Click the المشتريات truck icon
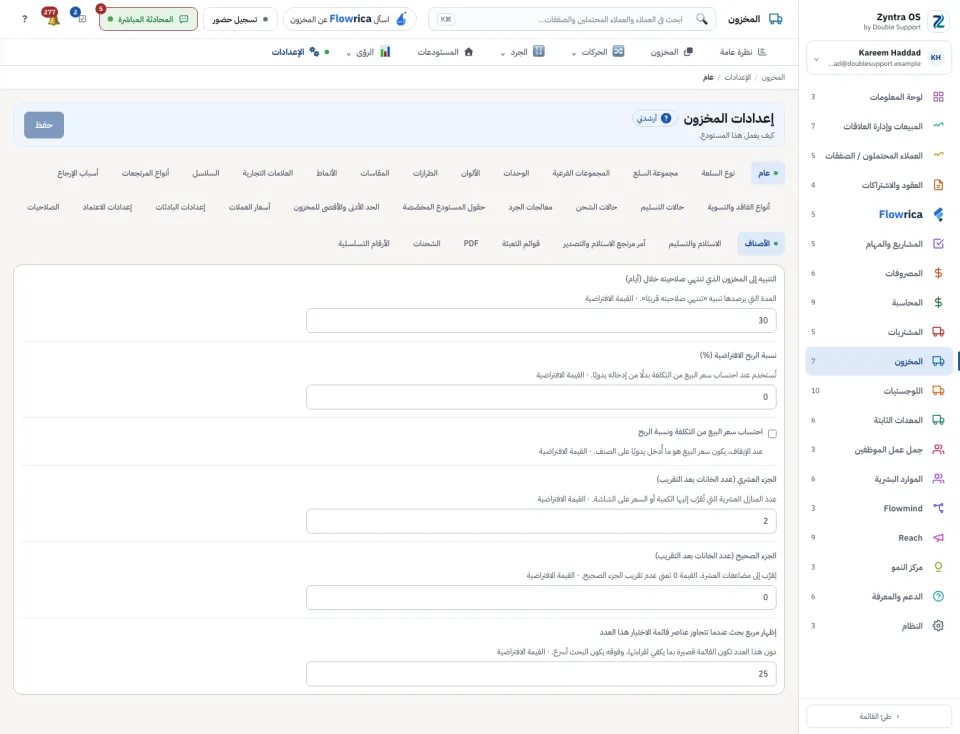The width and height of the screenshot is (960, 734). tap(938, 332)
